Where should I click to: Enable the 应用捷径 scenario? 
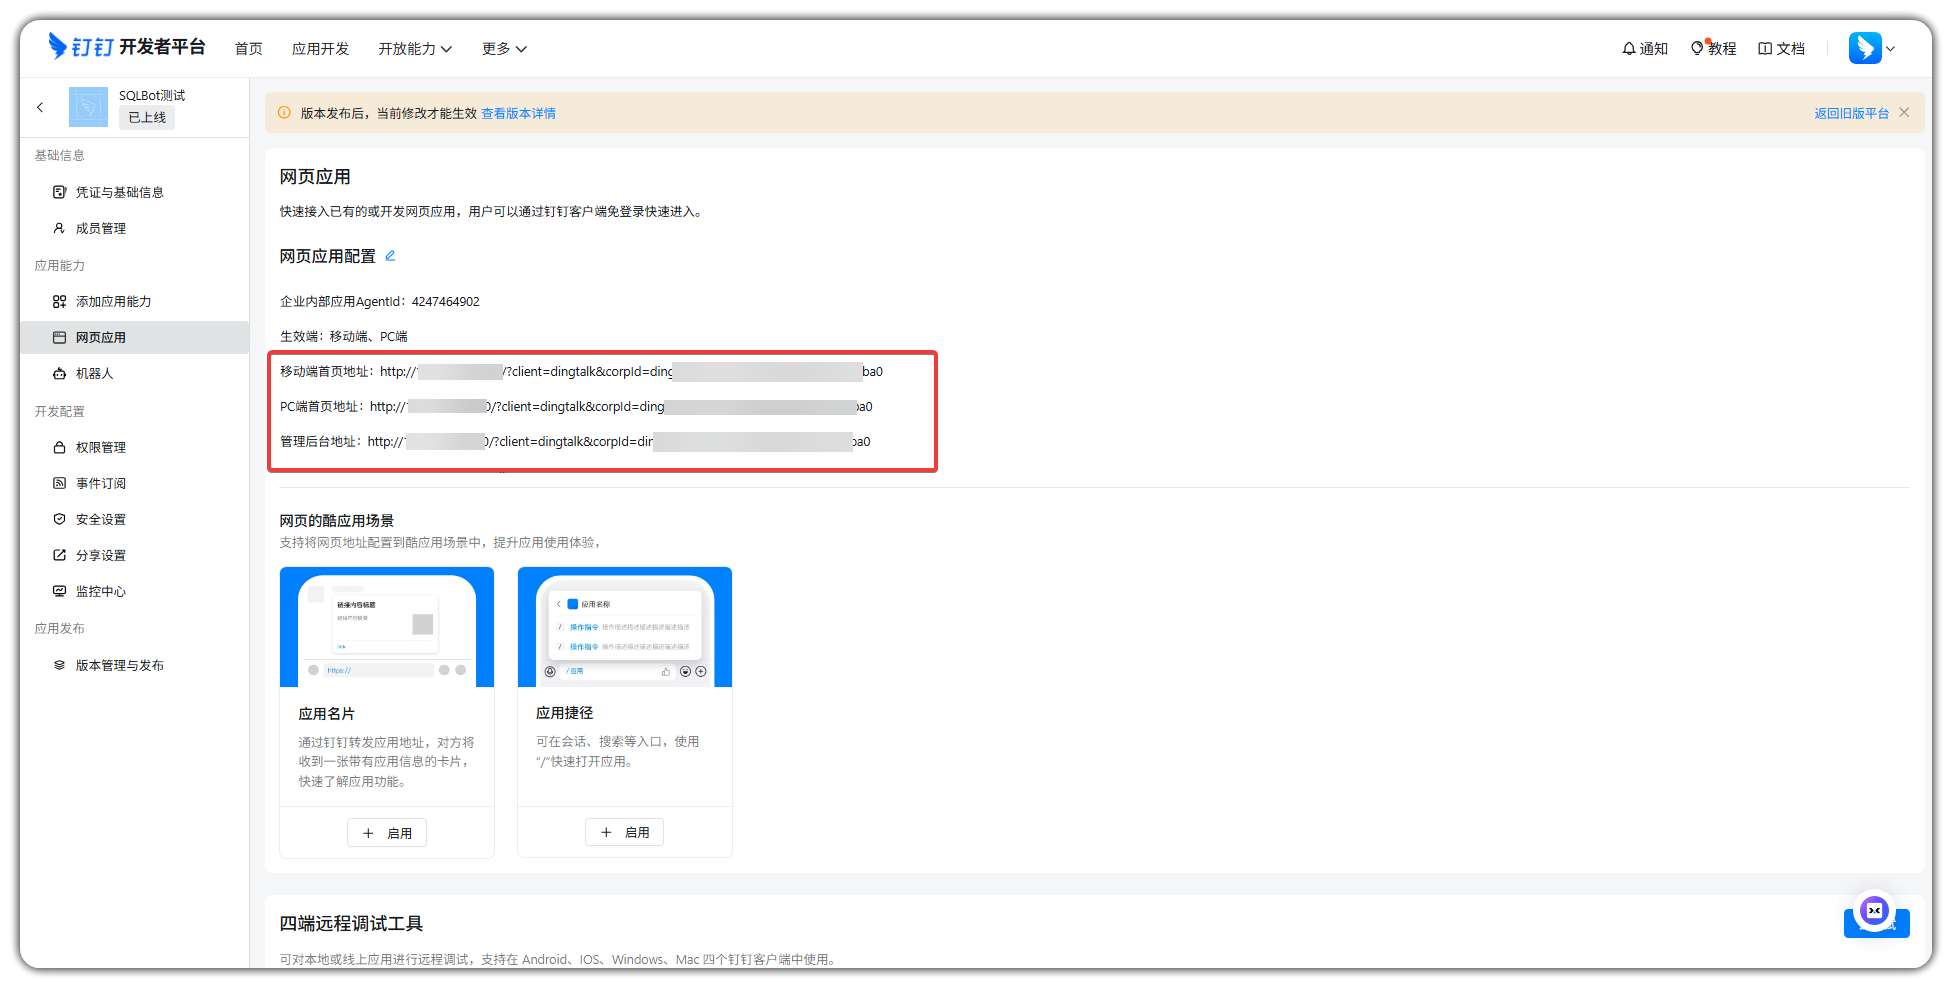click(624, 832)
